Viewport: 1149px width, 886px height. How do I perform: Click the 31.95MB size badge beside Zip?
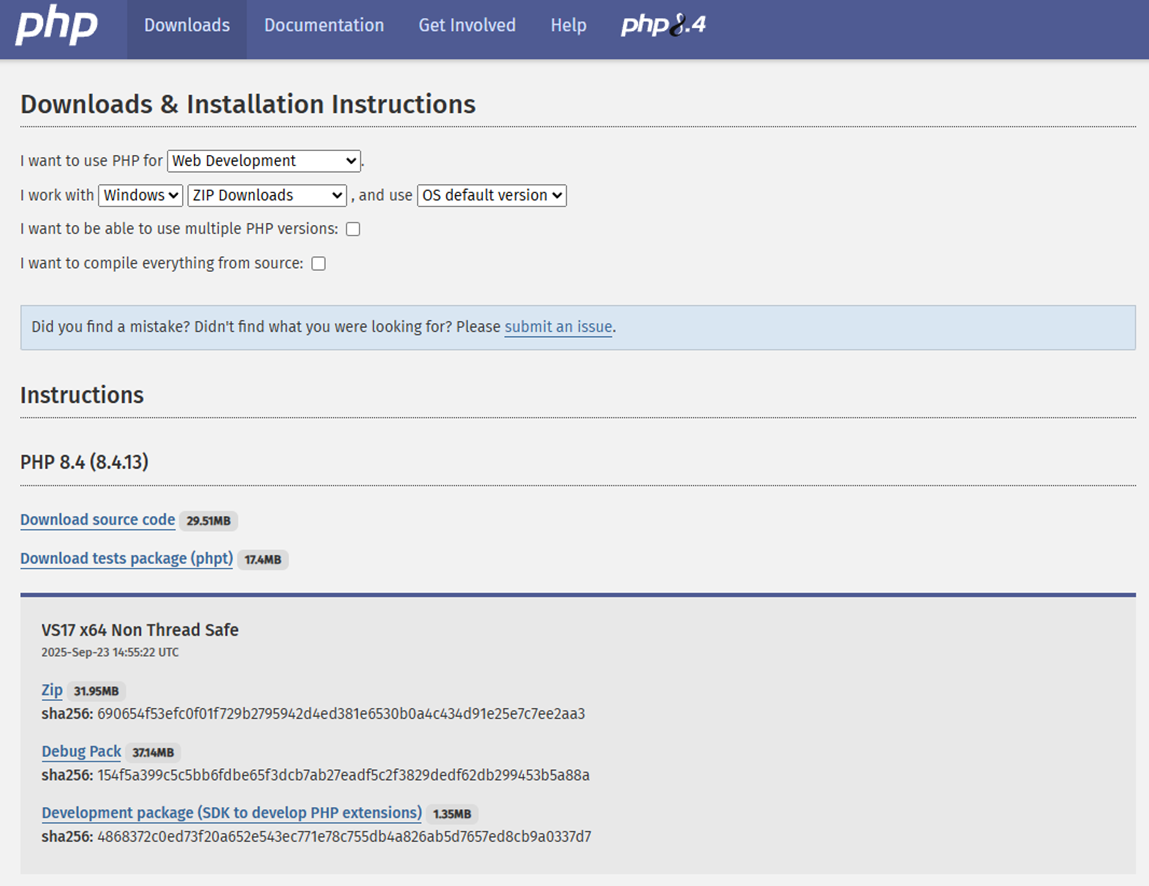click(x=96, y=691)
